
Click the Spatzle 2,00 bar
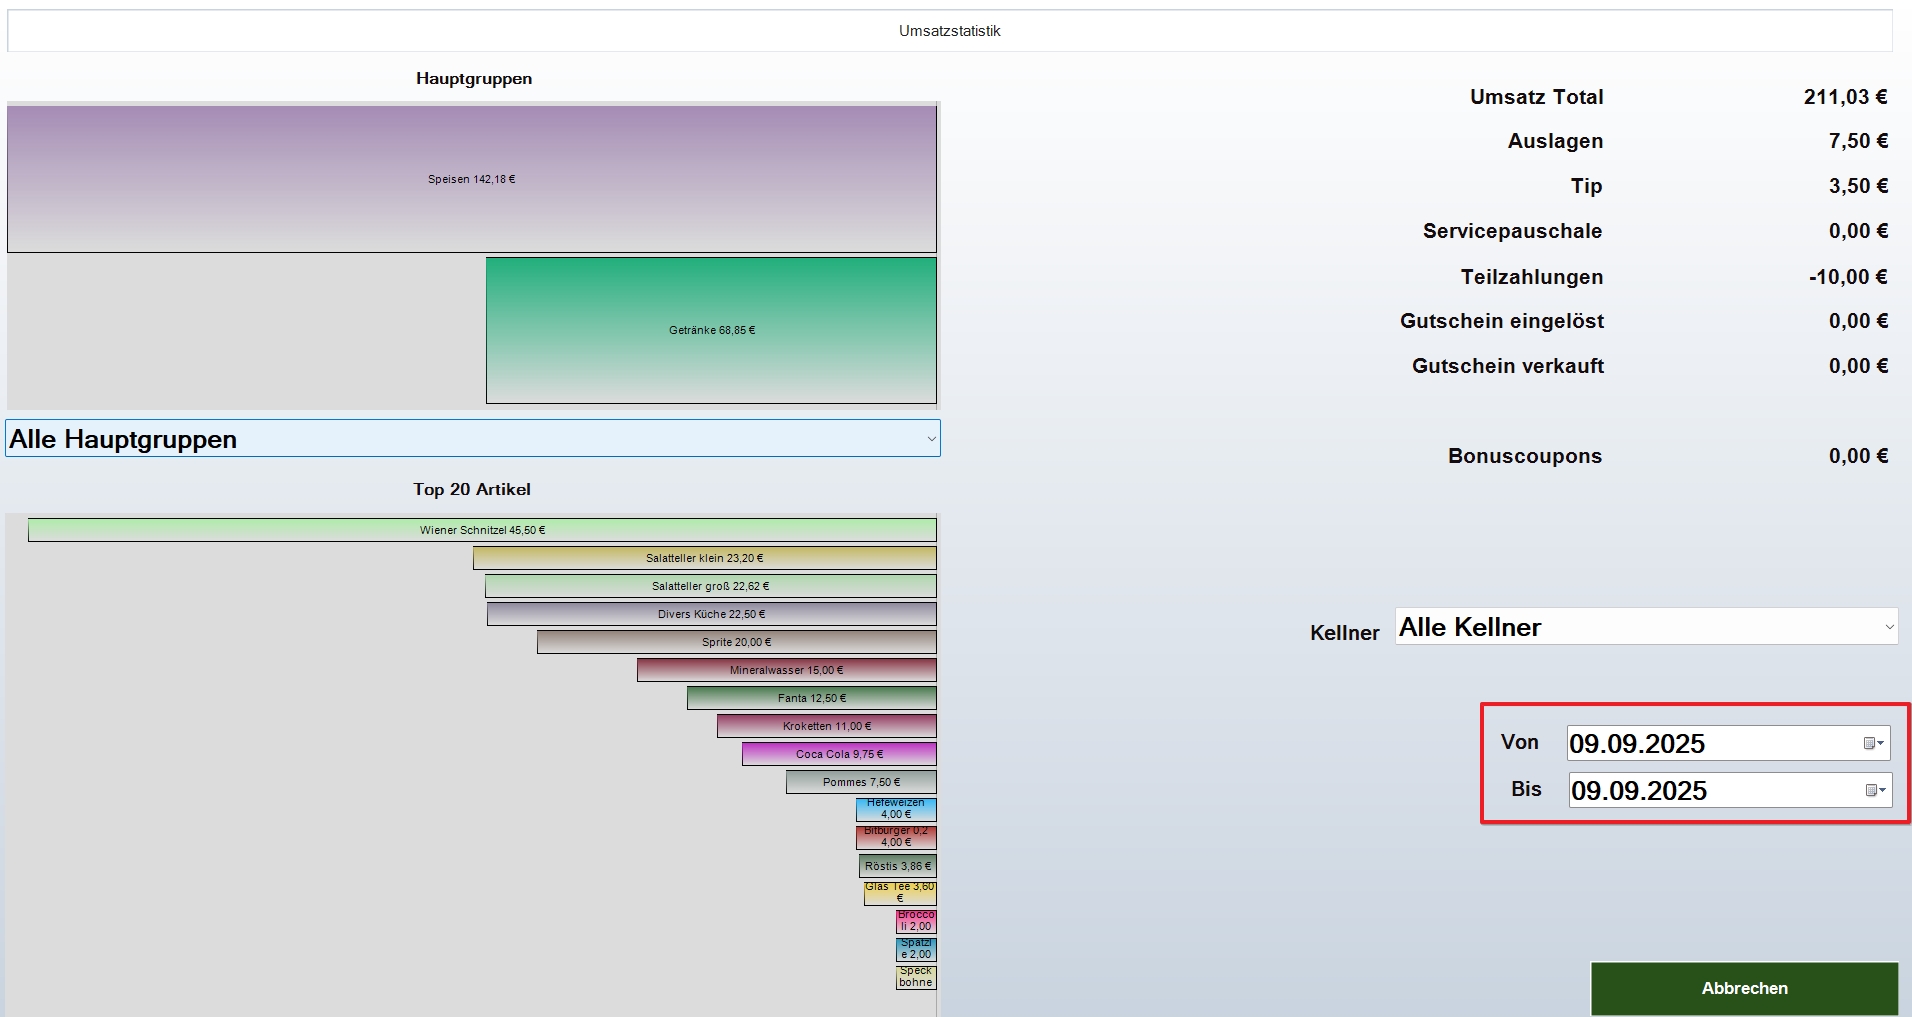point(916,949)
